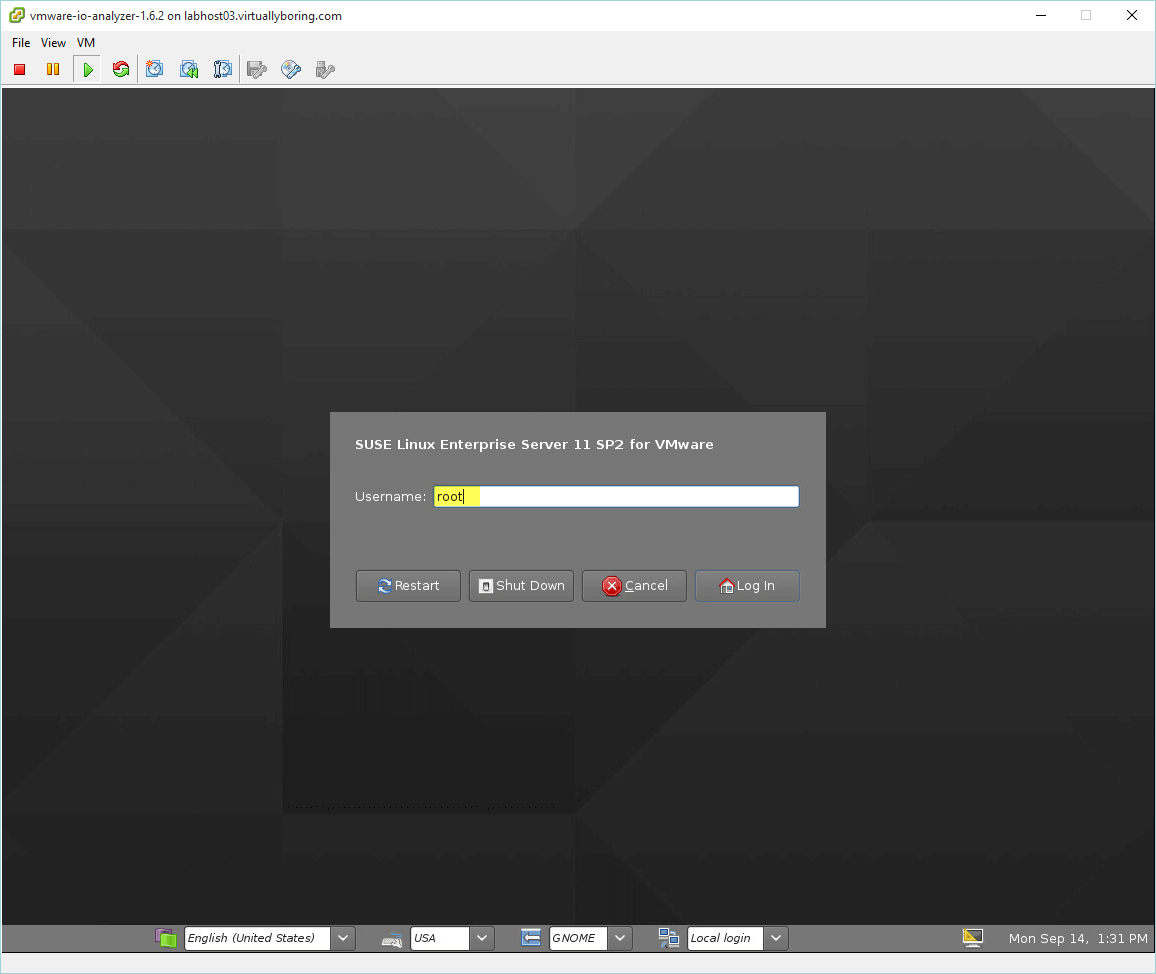This screenshot has height=974, width=1156.
Task: Open the Local login dropdown
Action: click(725, 938)
